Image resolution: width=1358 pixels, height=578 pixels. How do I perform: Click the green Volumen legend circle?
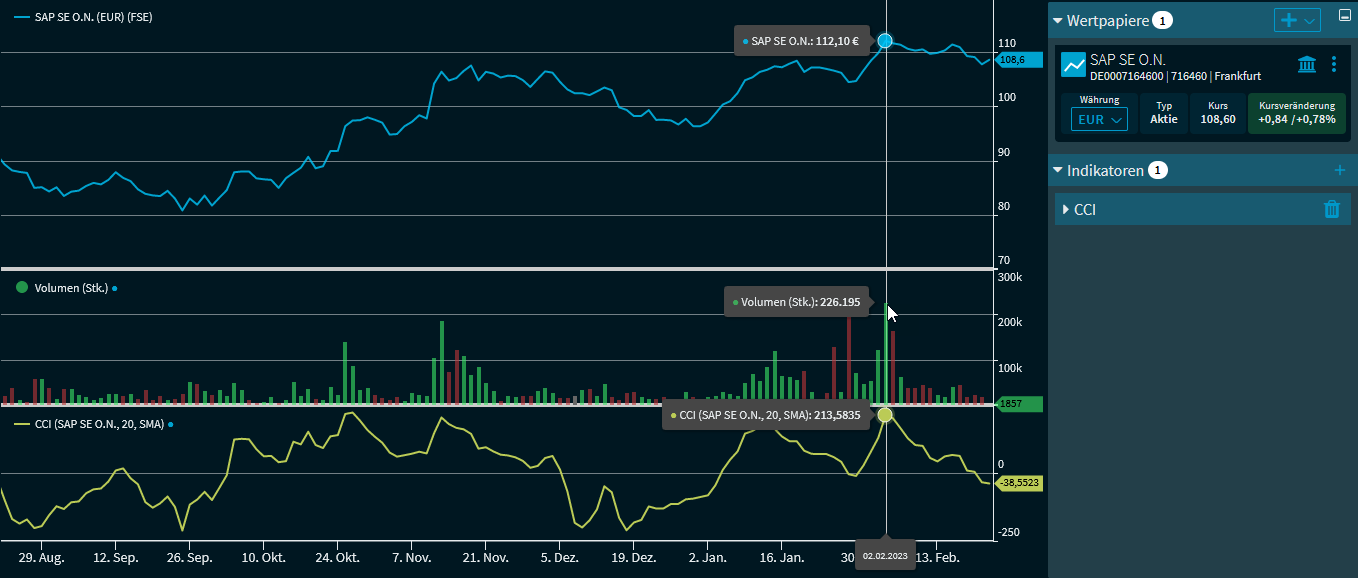click(21, 288)
